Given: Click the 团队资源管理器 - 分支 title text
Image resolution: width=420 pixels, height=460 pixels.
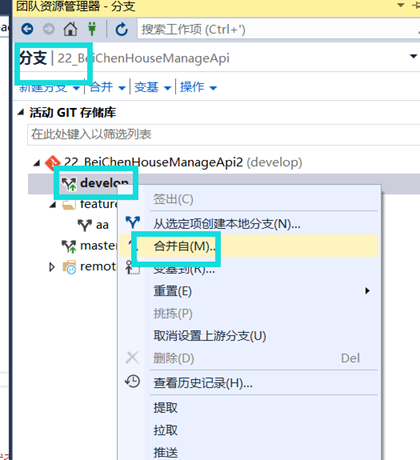Looking at the screenshot, I should click(76, 6).
